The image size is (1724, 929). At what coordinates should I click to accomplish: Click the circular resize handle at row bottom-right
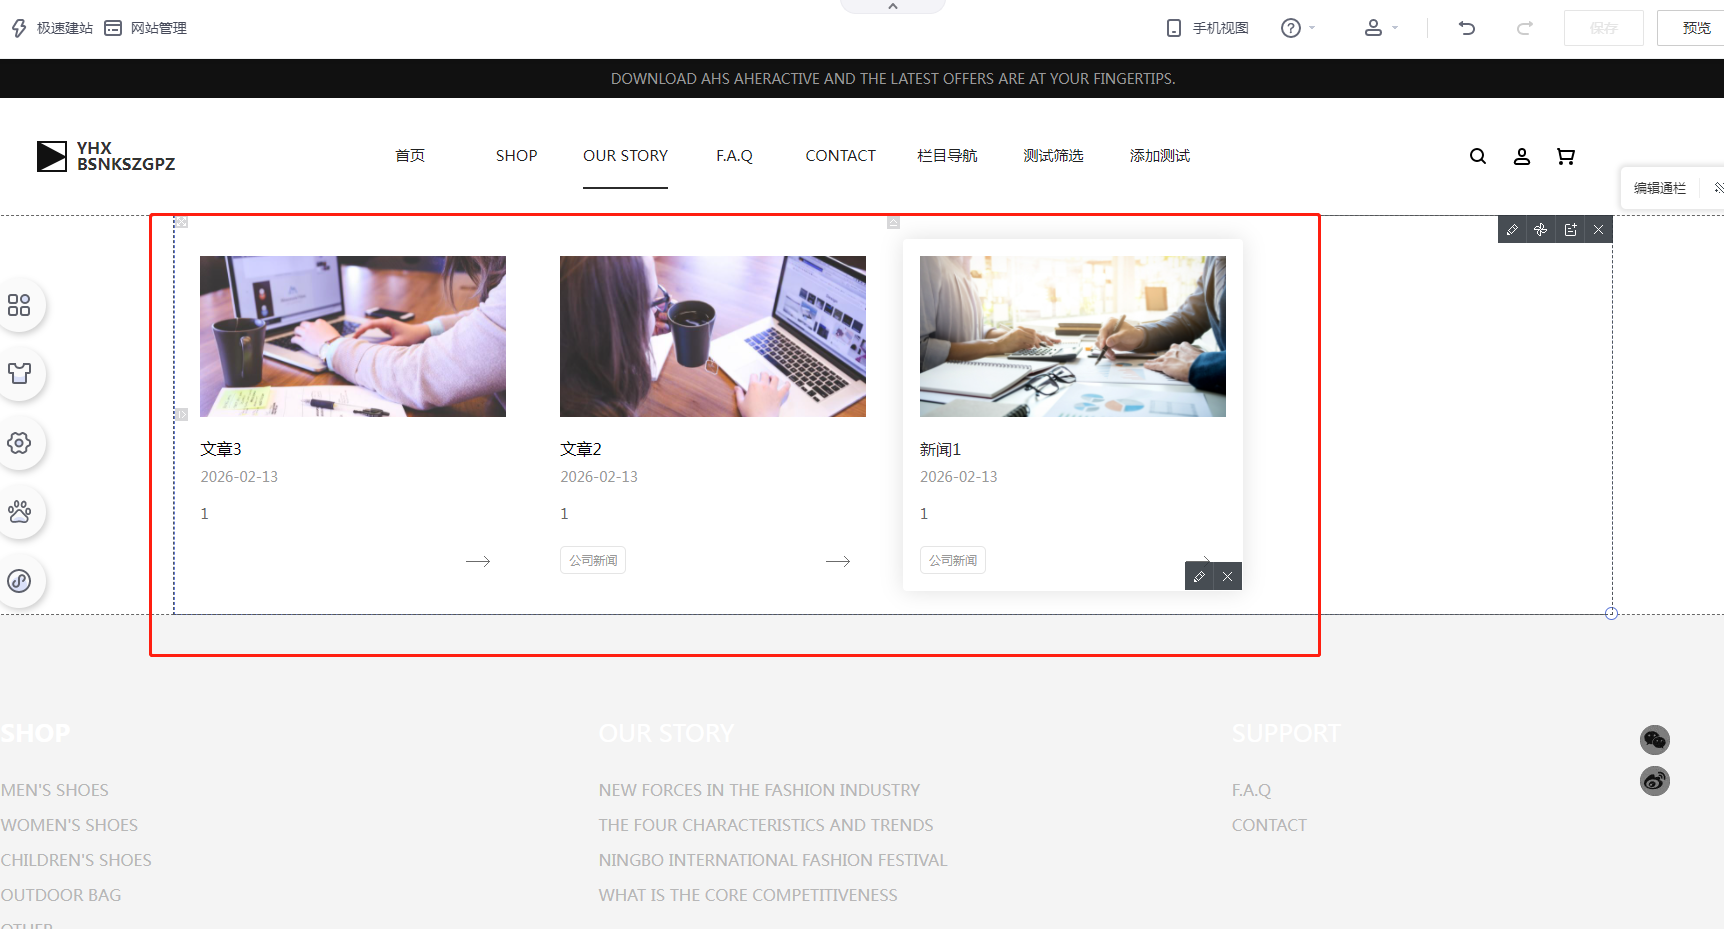pos(1611,614)
